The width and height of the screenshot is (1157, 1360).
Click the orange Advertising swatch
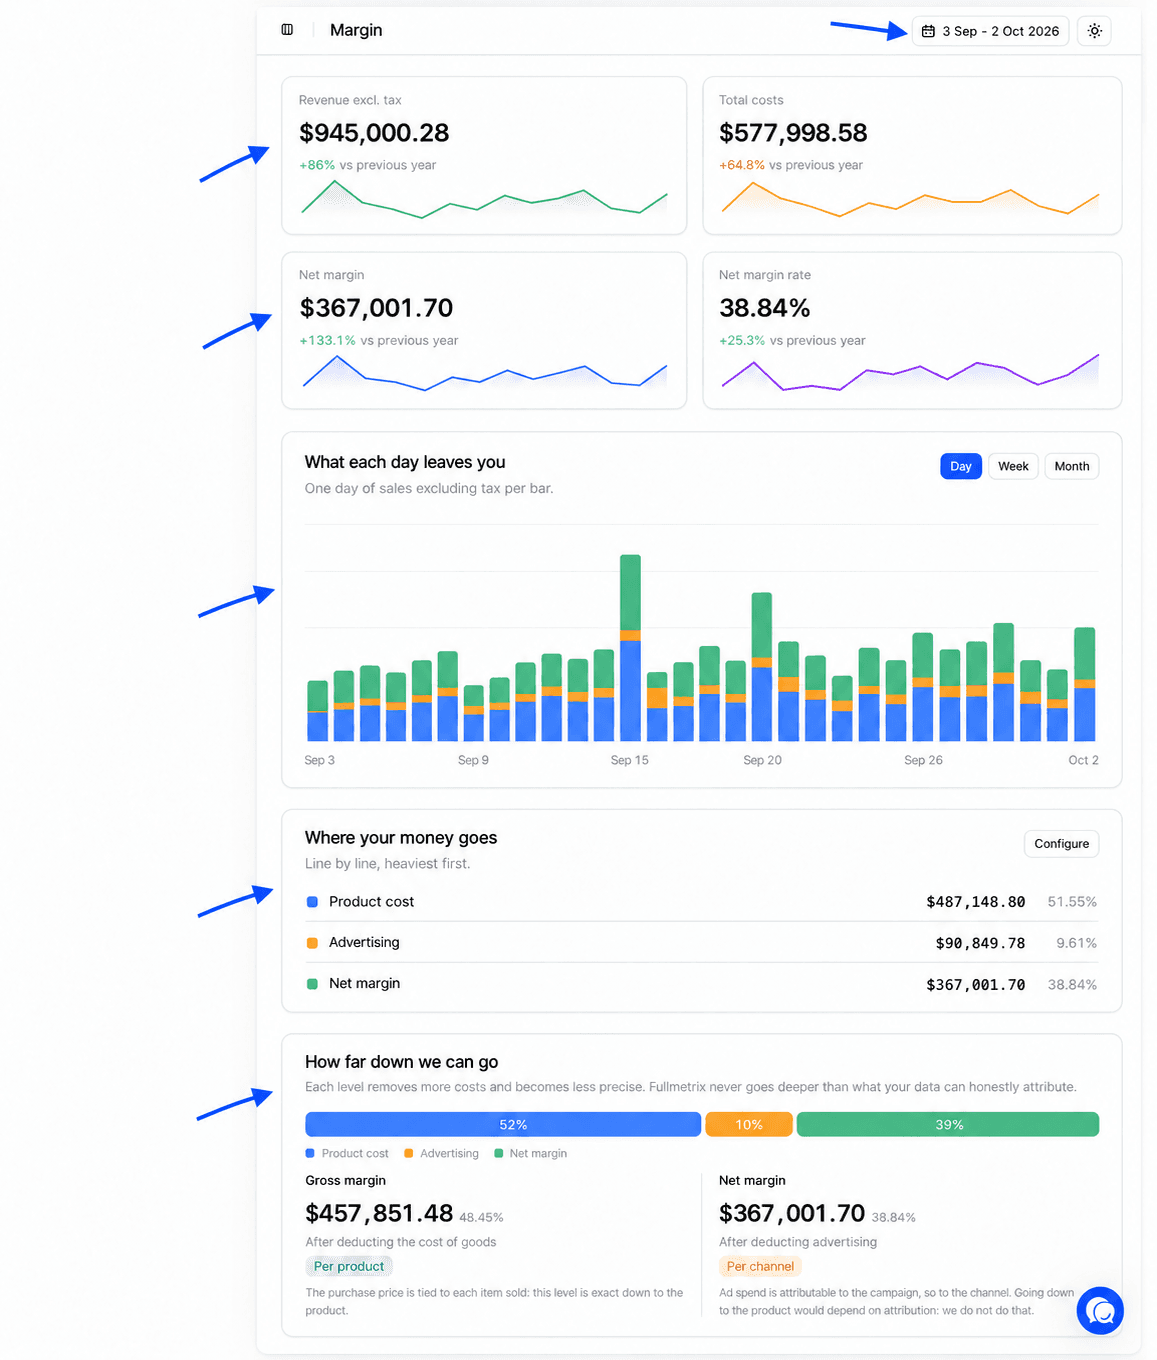(x=312, y=943)
